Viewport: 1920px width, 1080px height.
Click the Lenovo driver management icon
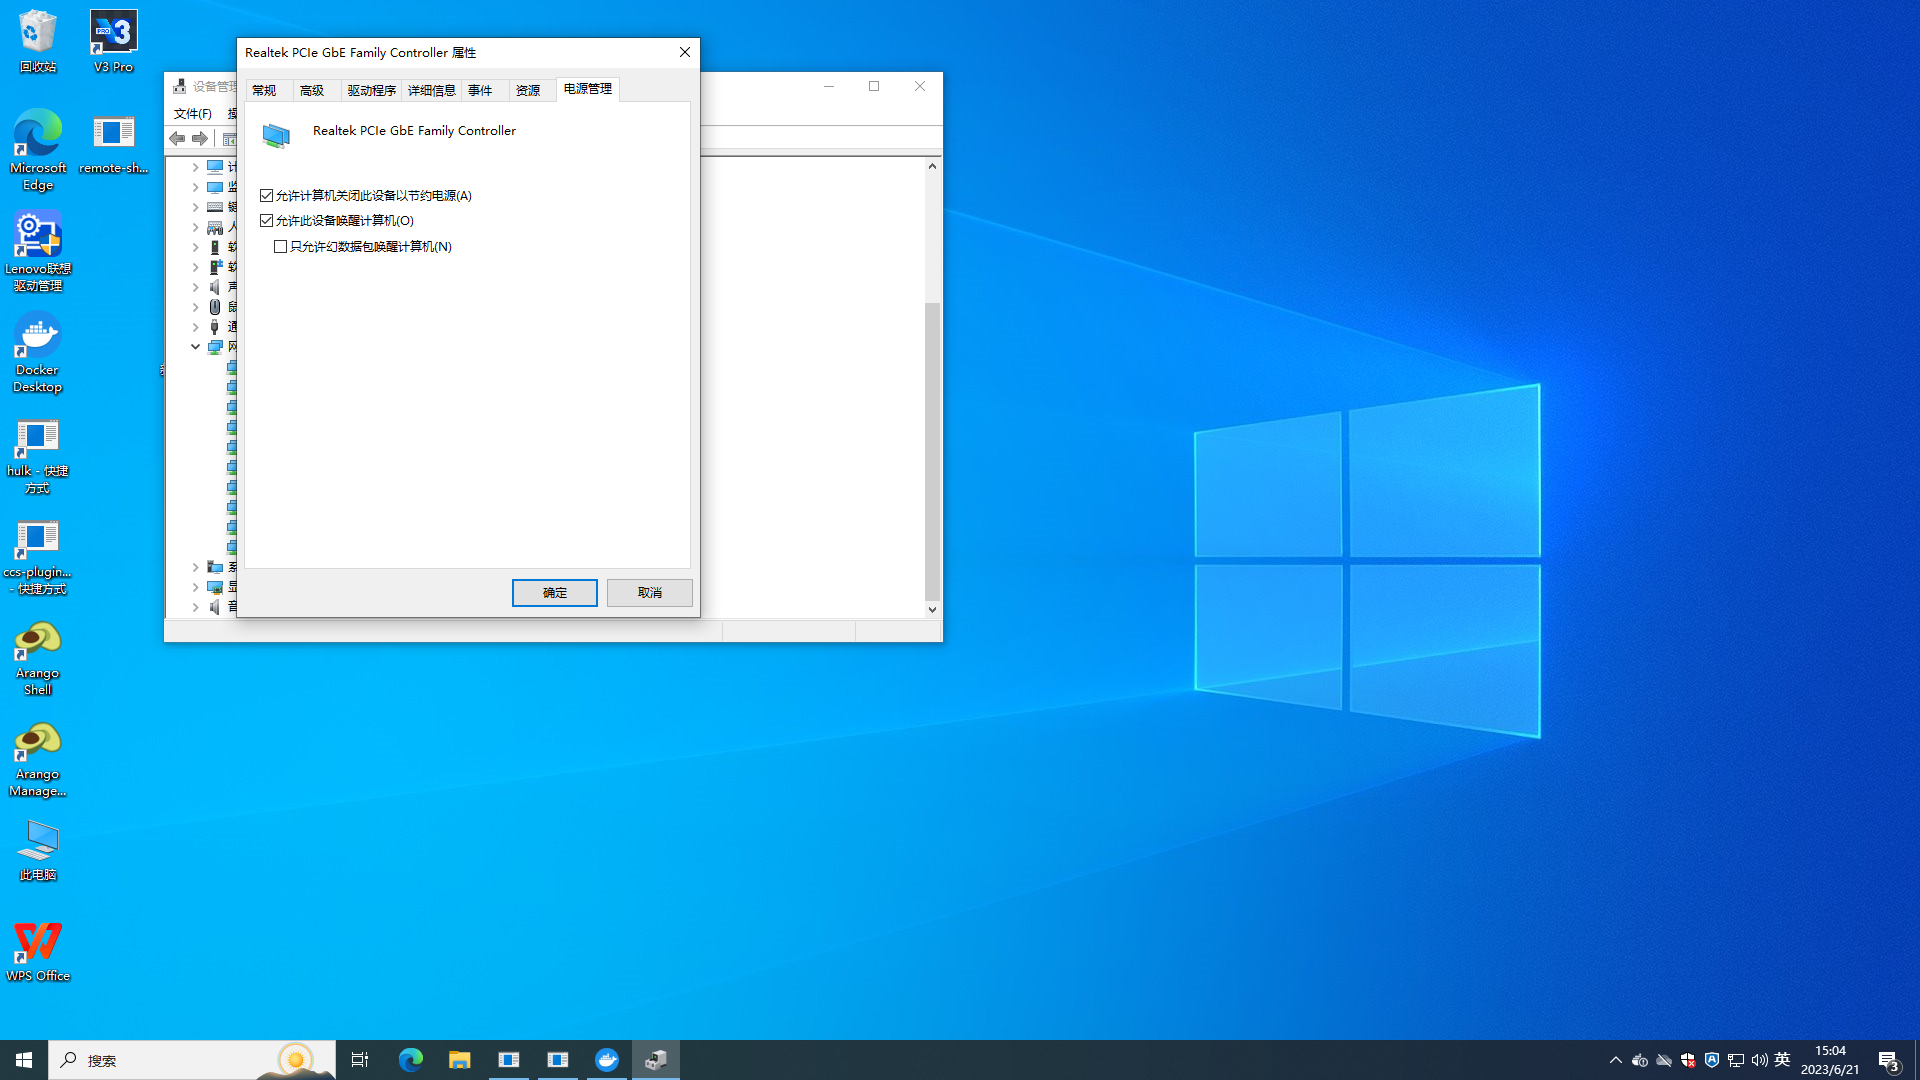point(37,251)
